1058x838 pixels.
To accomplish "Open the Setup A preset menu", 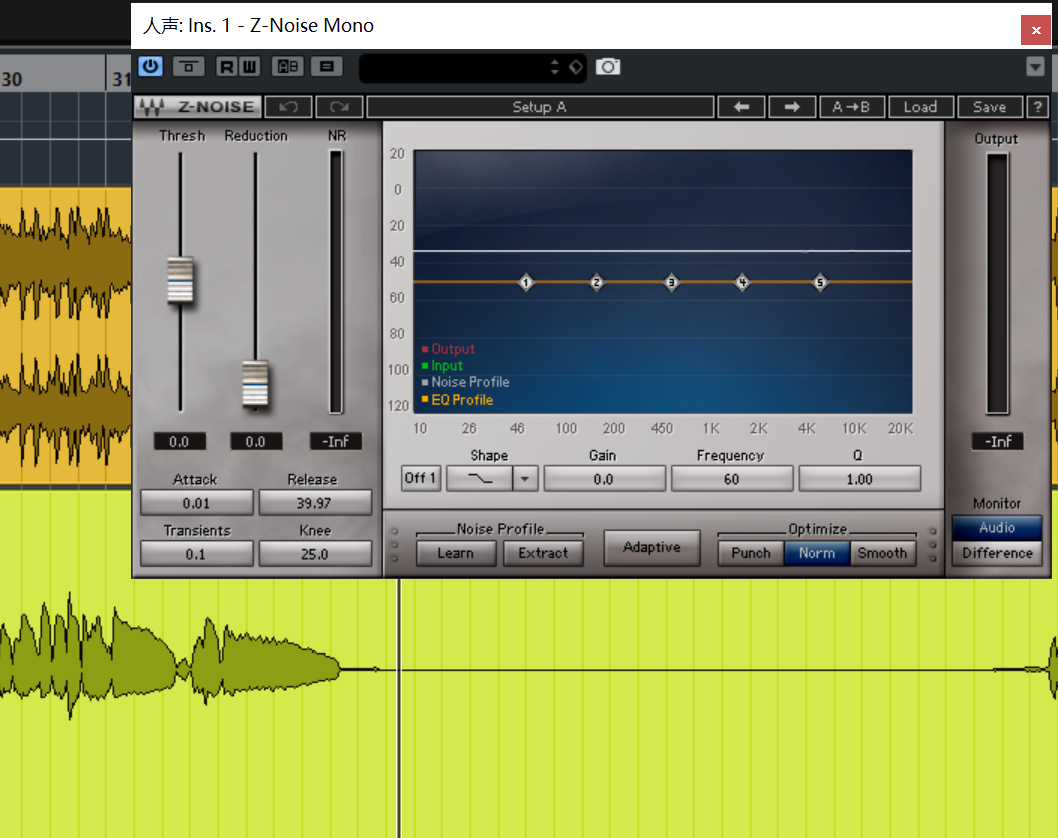I will (x=540, y=107).
